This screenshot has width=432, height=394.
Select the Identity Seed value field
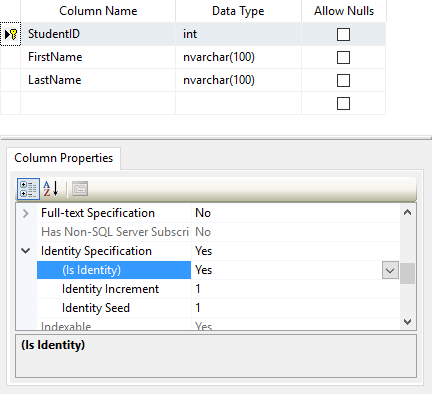(x=295, y=308)
